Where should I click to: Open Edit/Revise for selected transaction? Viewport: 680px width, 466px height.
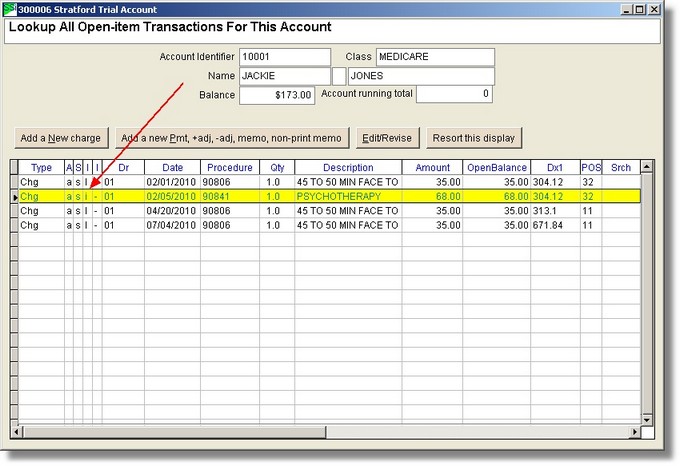click(387, 138)
